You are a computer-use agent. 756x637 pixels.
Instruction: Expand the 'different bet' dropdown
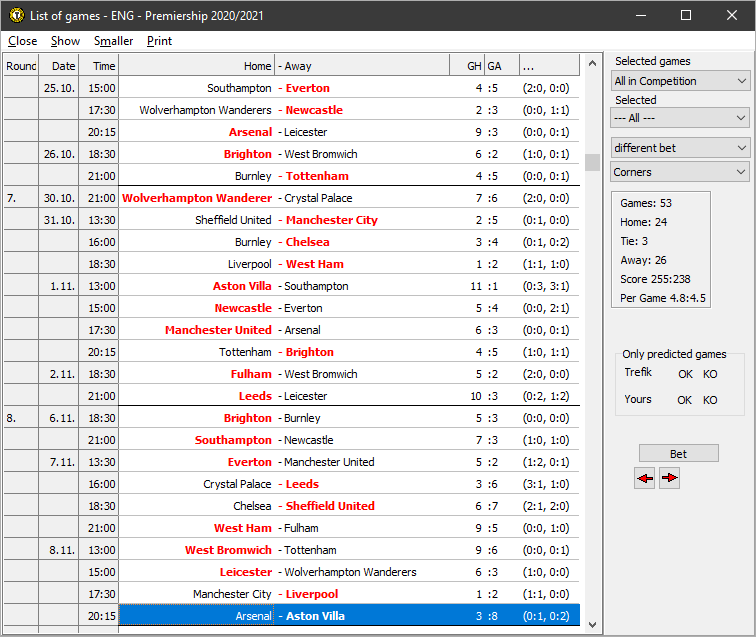[680, 148]
